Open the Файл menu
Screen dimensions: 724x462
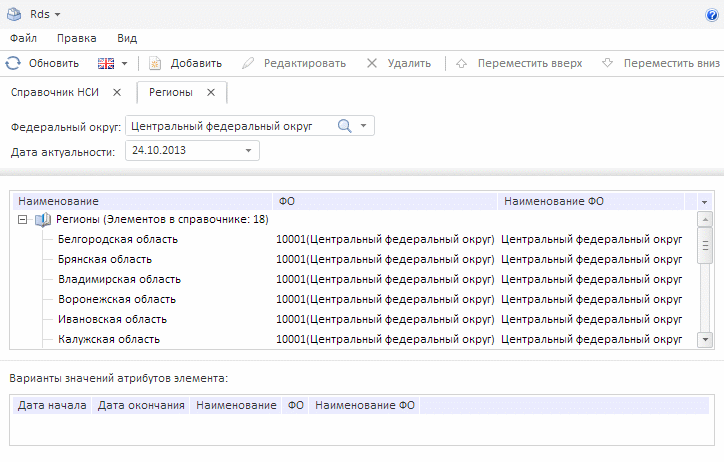point(23,38)
